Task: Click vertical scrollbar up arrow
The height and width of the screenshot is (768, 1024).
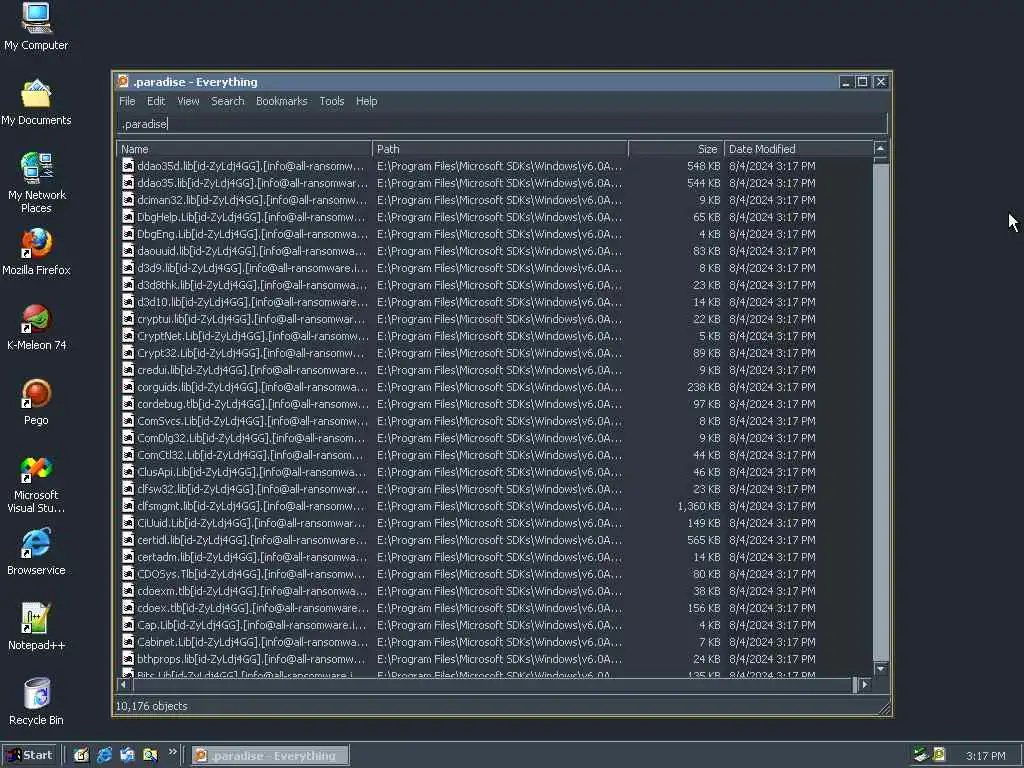Action: [880, 148]
